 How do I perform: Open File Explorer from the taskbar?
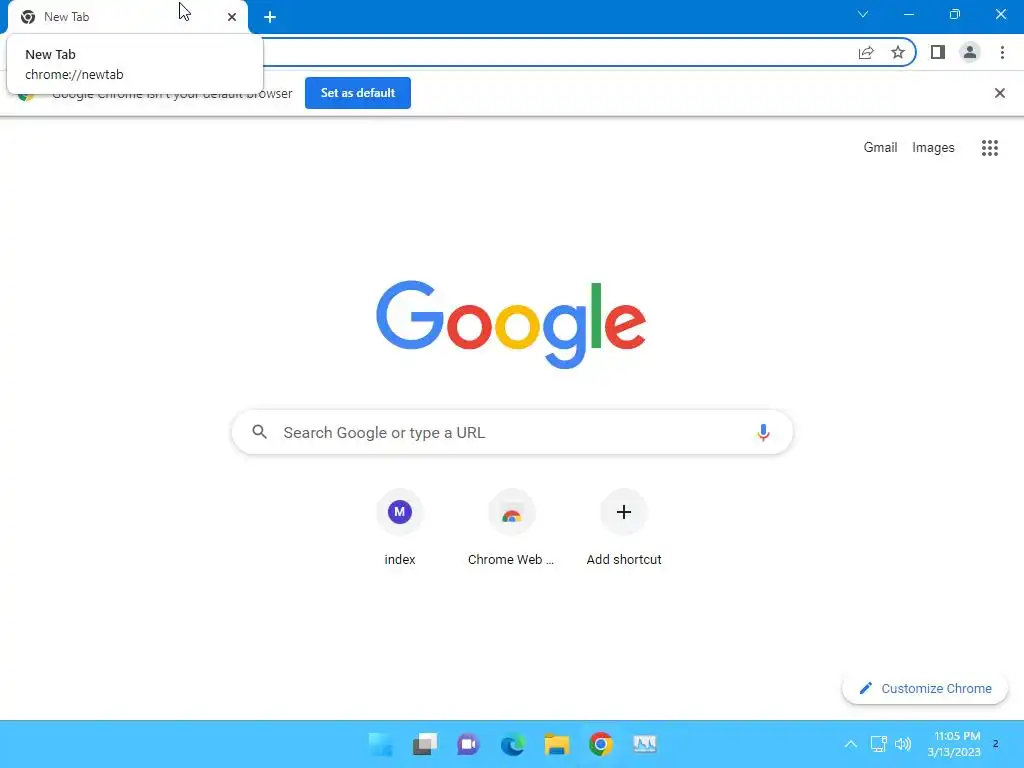(x=556, y=744)
